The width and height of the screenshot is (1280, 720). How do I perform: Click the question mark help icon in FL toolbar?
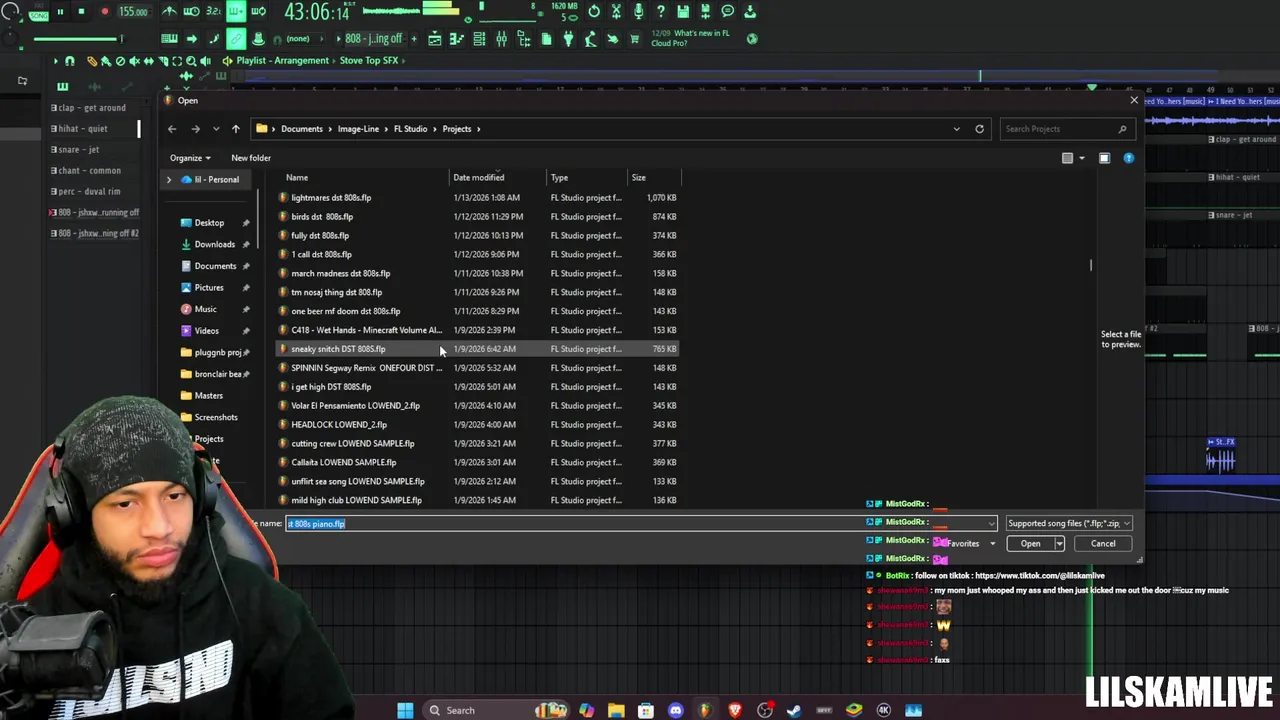click(660, 12)
